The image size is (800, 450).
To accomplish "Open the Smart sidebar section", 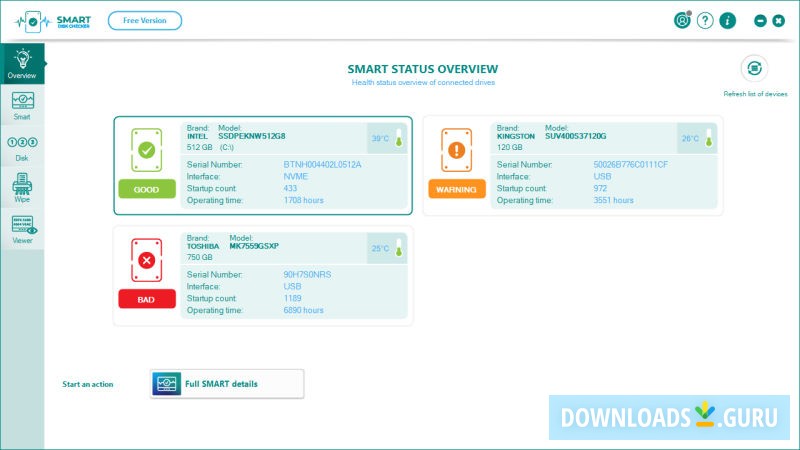I will [22, 106].
